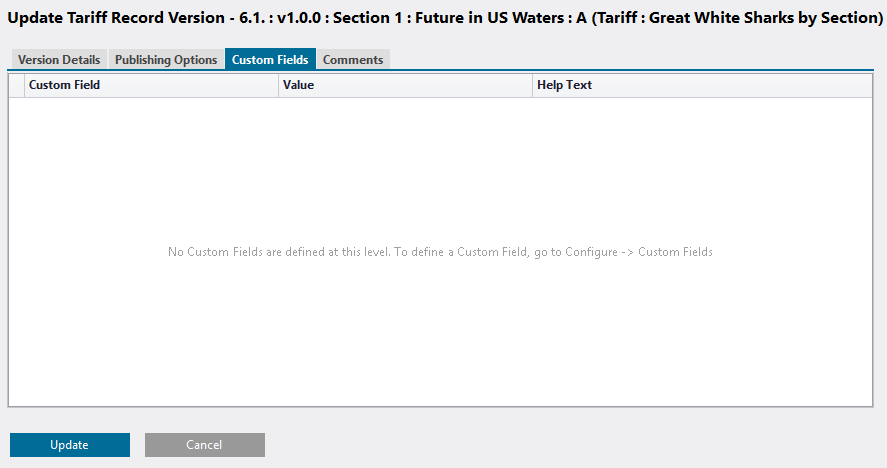Cancel the tariff record update
This screenshot has height=468, width=887.
tap(205, 445)
